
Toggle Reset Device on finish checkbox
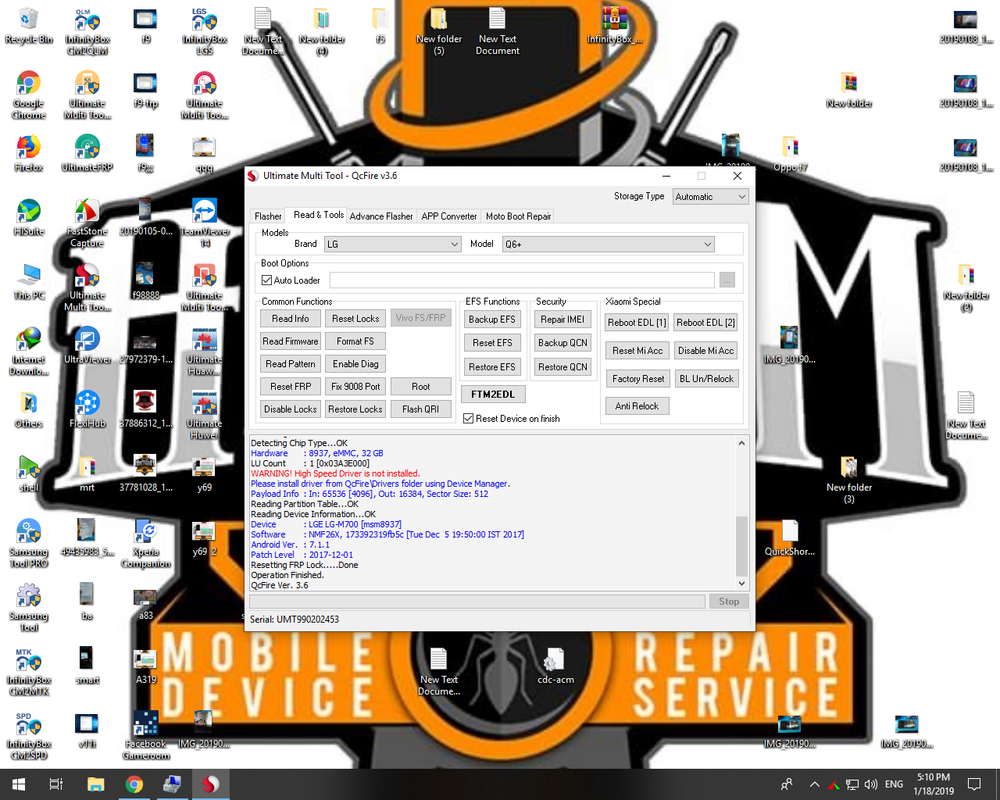click(468, 419)
